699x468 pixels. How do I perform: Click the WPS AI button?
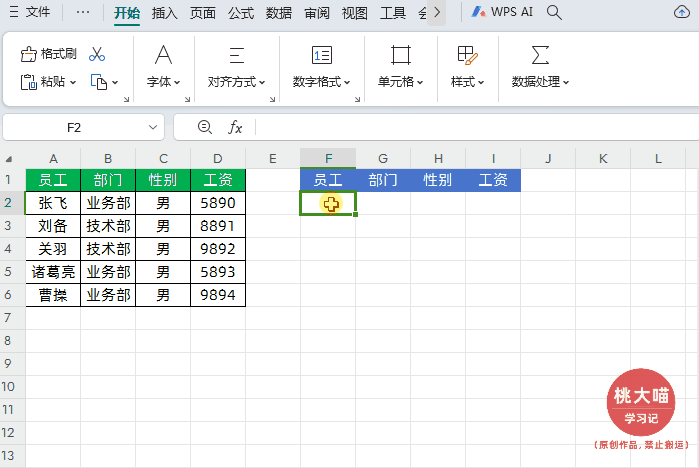503,12
